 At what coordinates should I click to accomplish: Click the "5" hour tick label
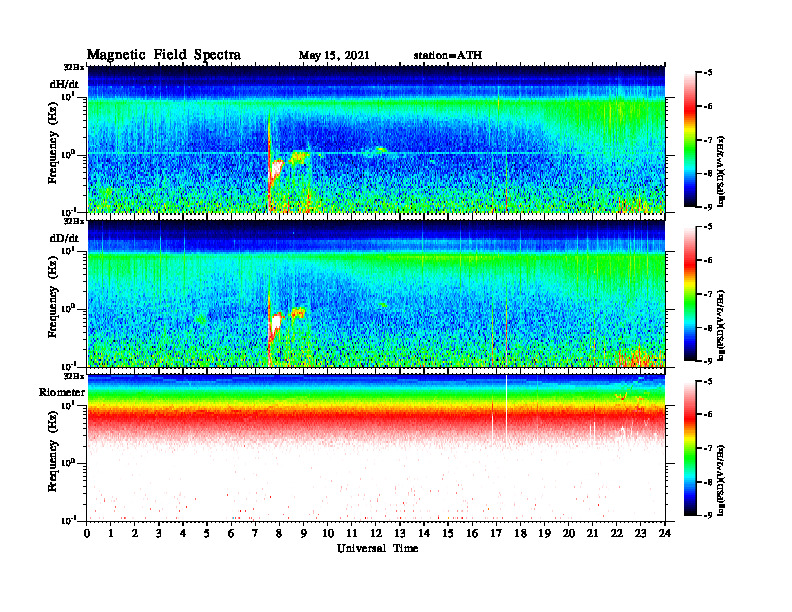click(x=207, y=533)
